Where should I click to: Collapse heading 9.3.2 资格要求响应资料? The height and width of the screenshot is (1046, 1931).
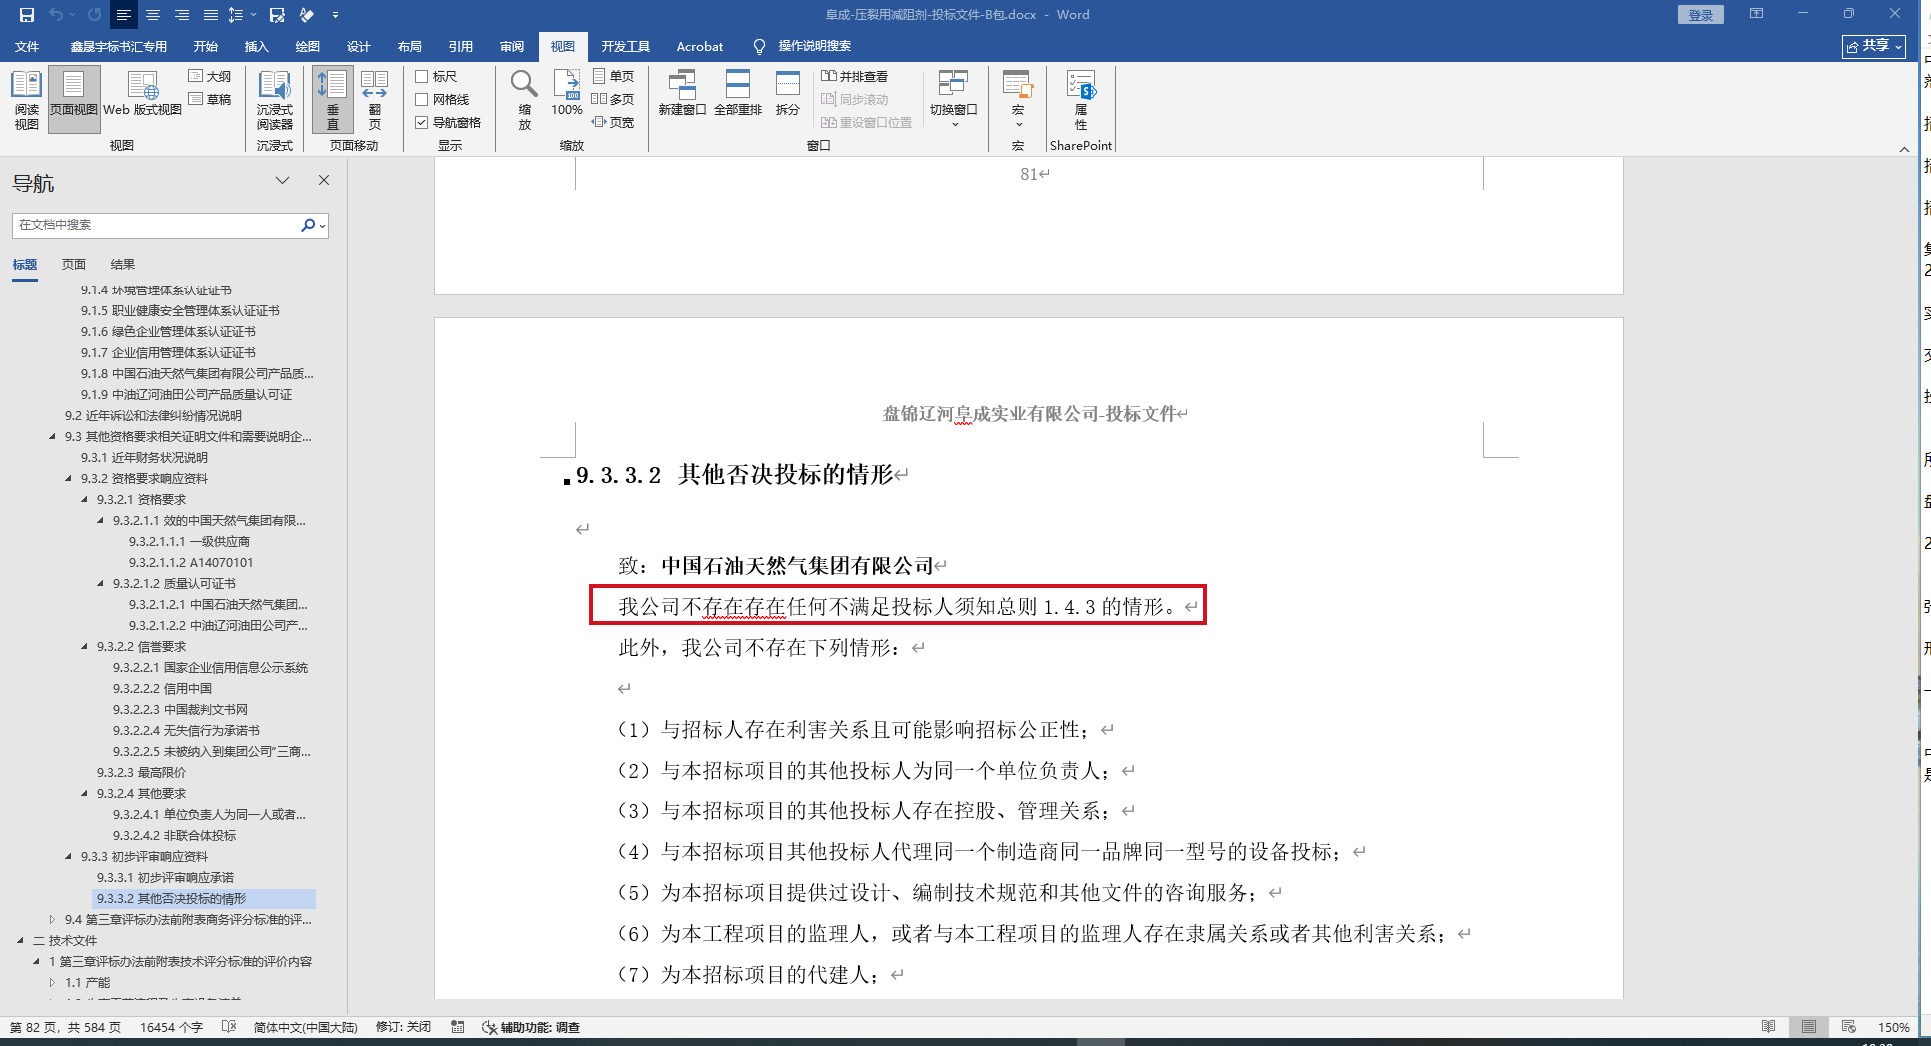(x=69, y=478)
